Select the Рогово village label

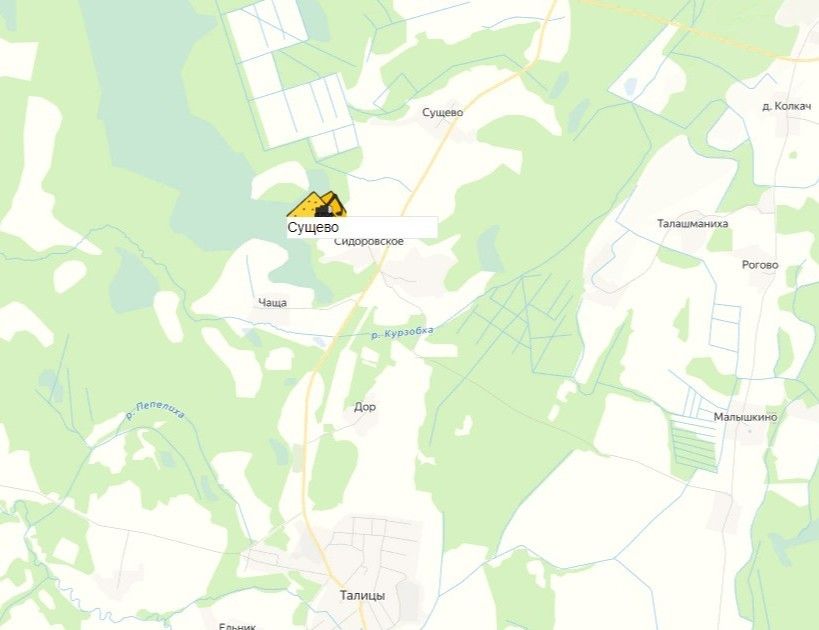[760, 265]
